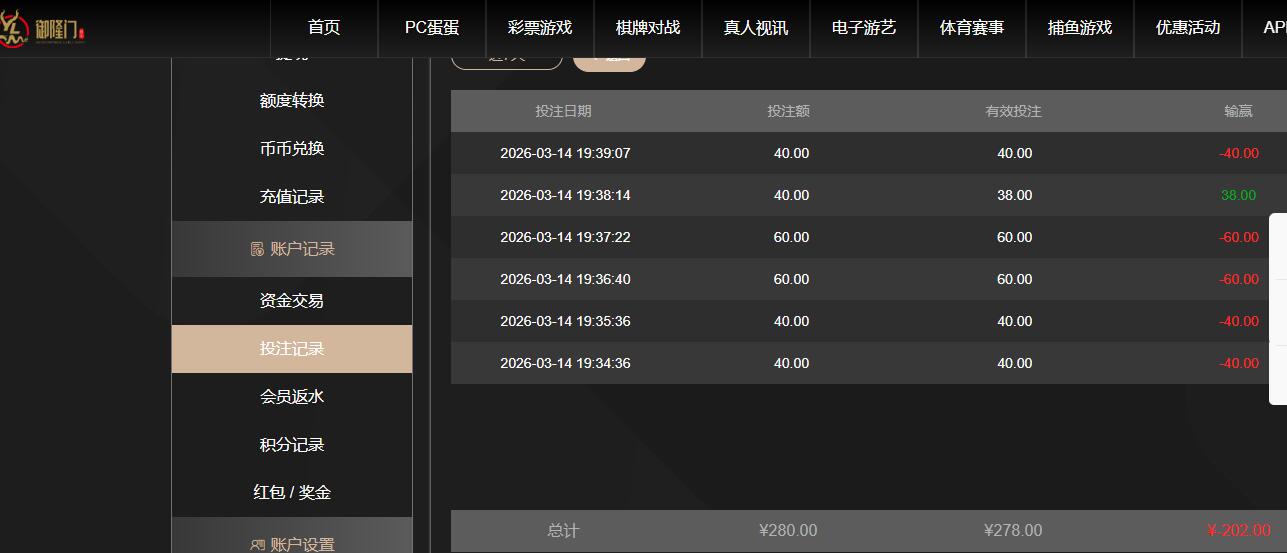View 充值记录 in the sidebar
The image size is (1287, 553).
click(x=292, y=197)
